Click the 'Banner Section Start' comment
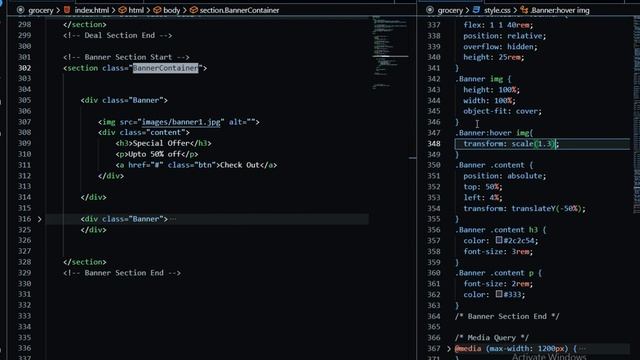 (x=126, y=57)
